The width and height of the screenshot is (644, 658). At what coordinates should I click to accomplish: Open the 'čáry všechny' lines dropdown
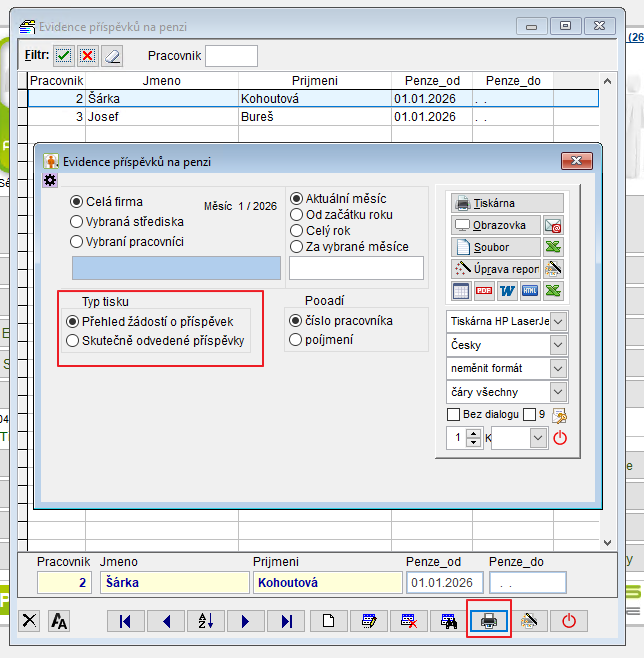[x=558, y=393]
